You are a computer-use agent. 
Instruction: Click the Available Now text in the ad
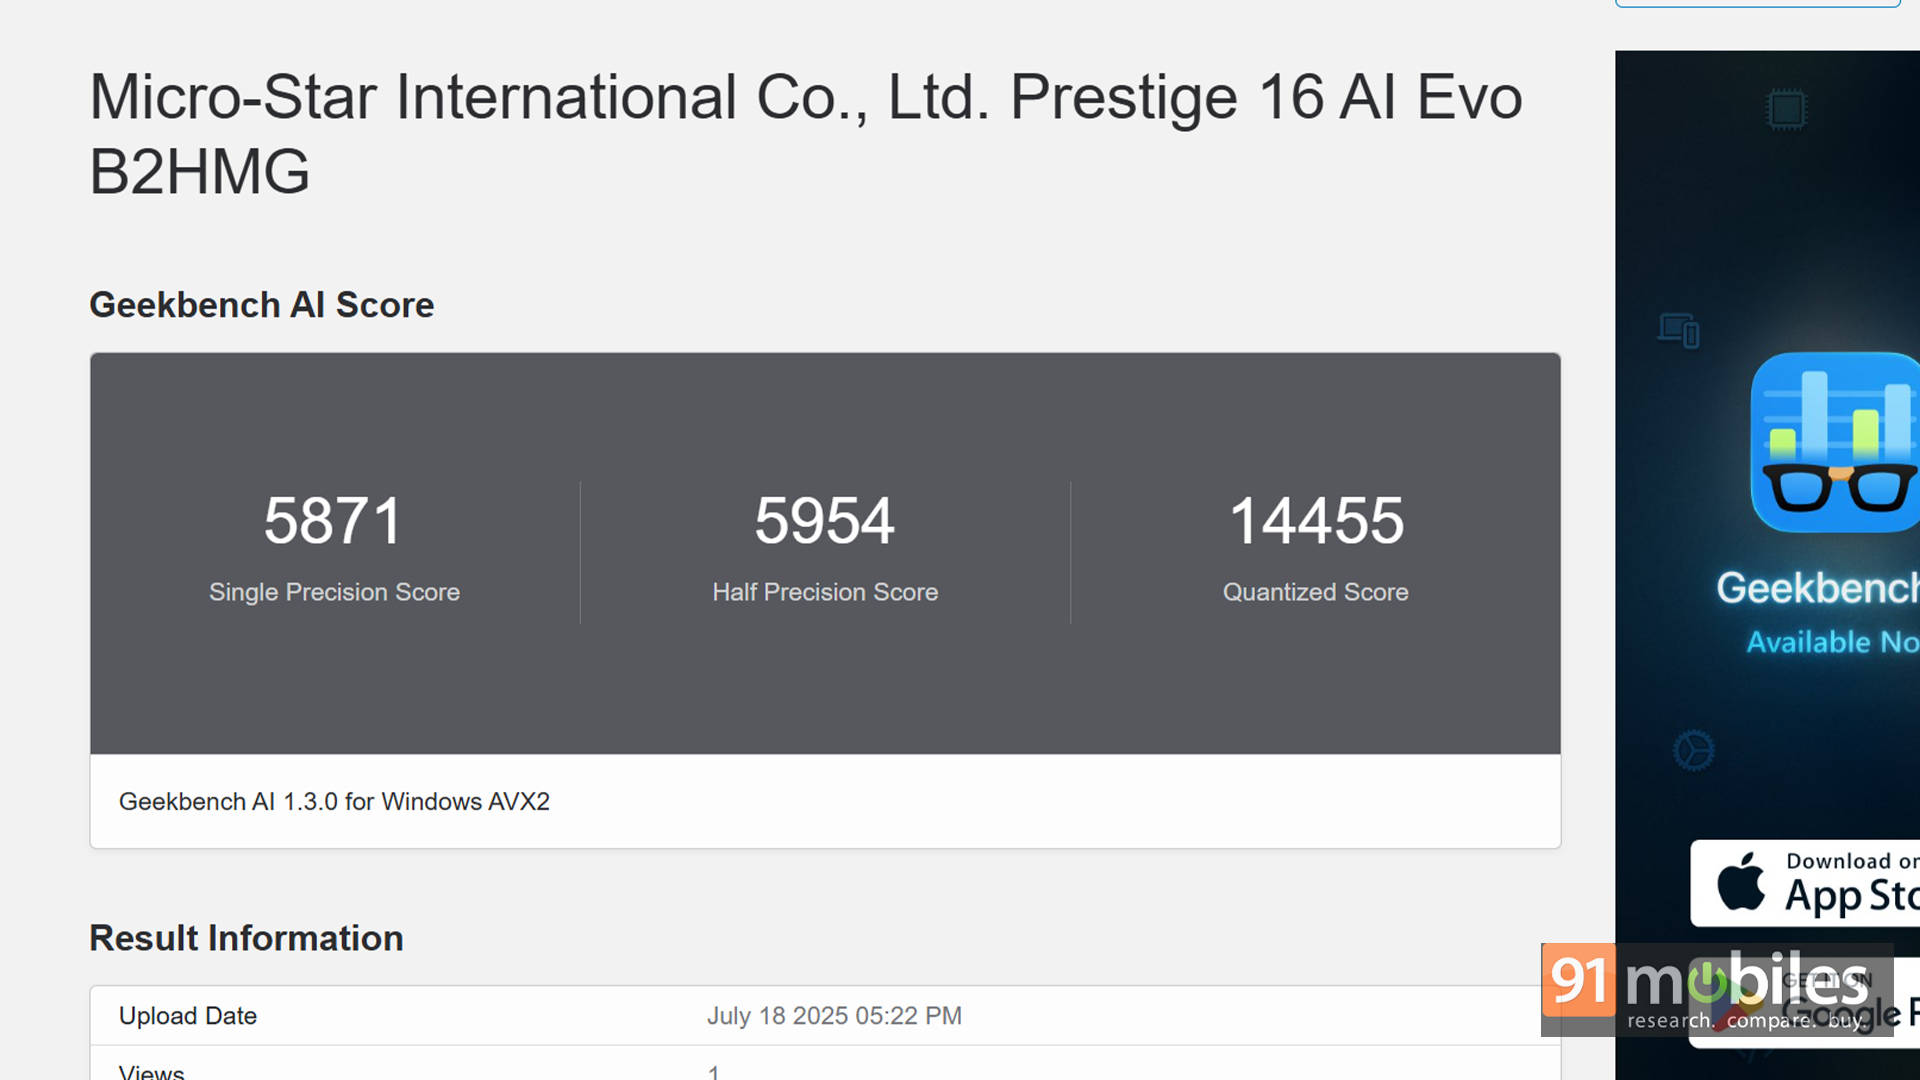click(1831, 642)
